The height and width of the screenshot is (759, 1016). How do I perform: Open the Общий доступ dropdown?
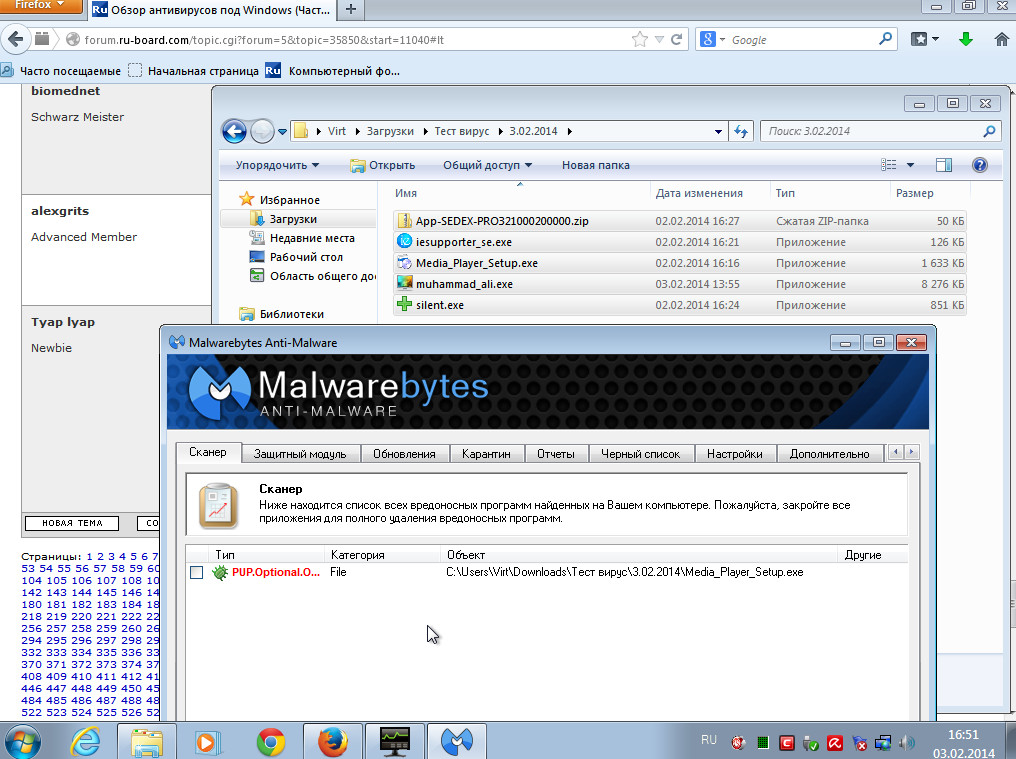pyautogui.click(x=487, y=165)
